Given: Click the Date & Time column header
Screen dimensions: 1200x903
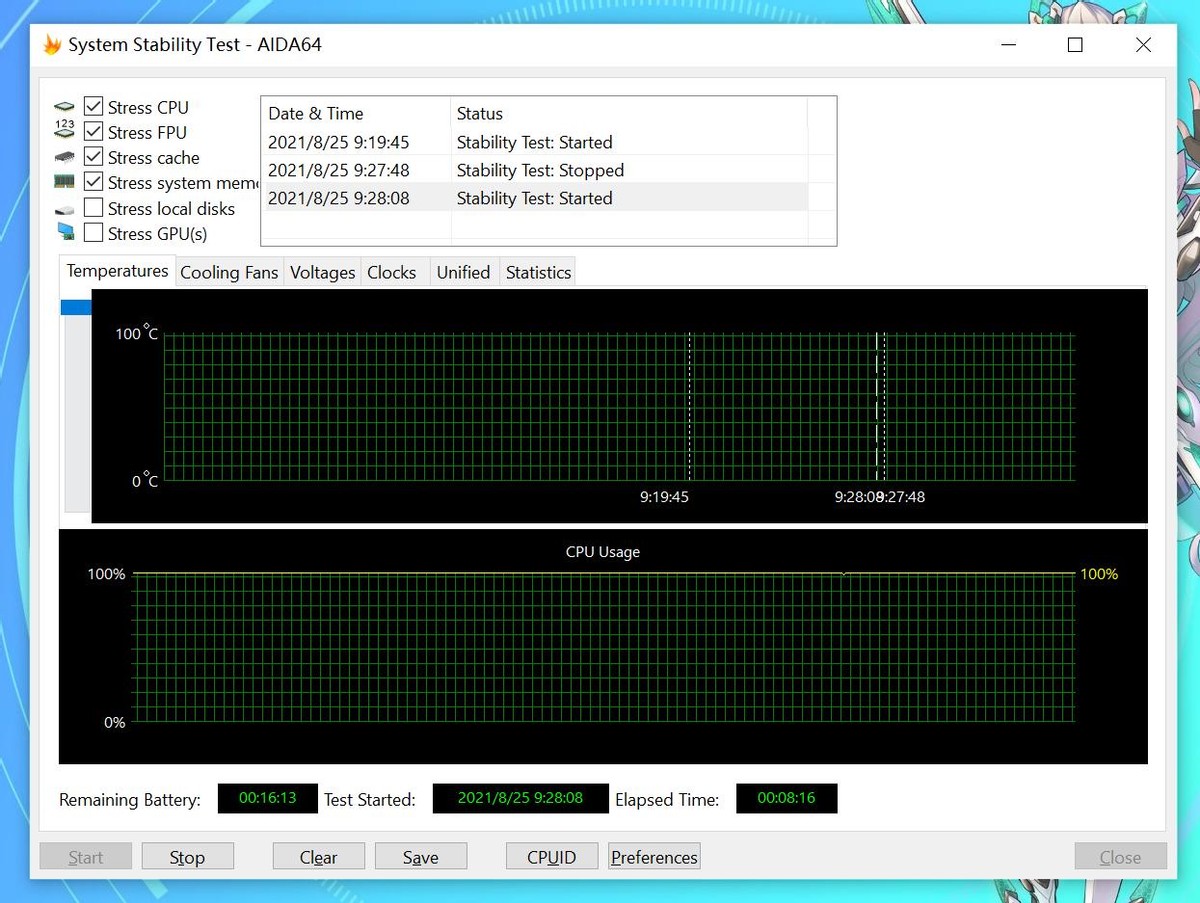Looking at the screenshot, I should tap(356, 113).
